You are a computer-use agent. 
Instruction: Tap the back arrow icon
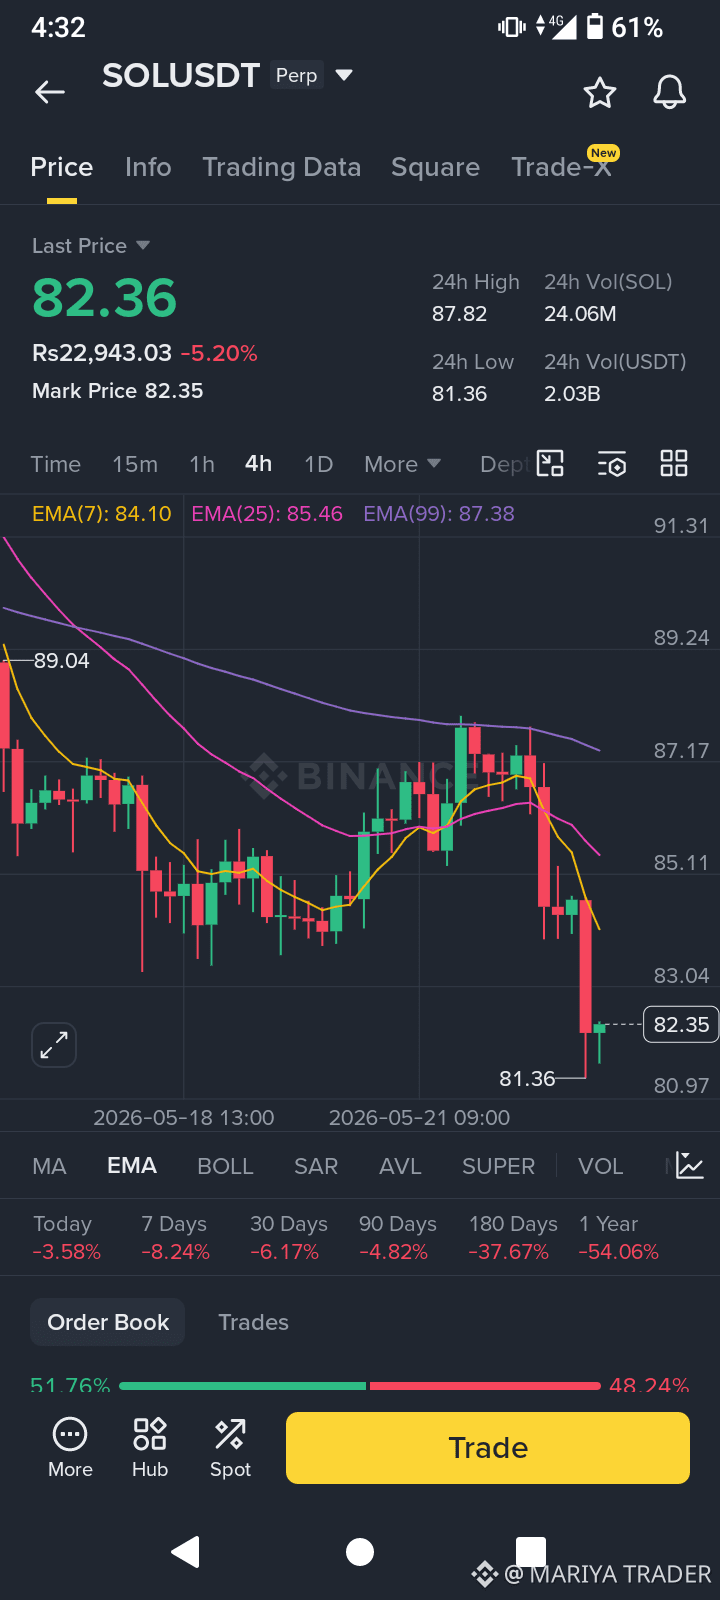(x=49, y=93)
